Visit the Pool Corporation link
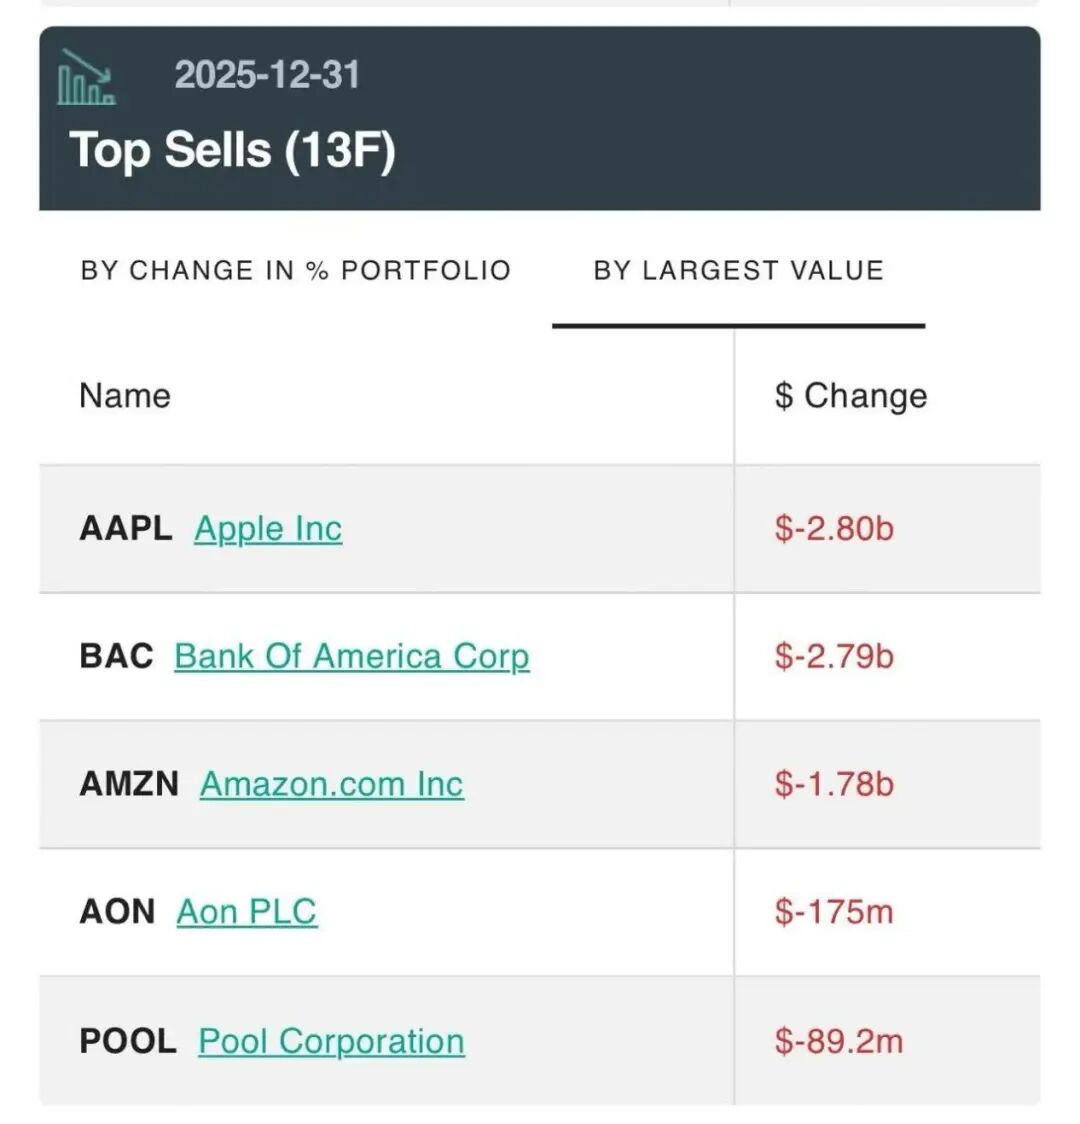The height and width of the screenshot is (1124, 1080). (331, 1041)
